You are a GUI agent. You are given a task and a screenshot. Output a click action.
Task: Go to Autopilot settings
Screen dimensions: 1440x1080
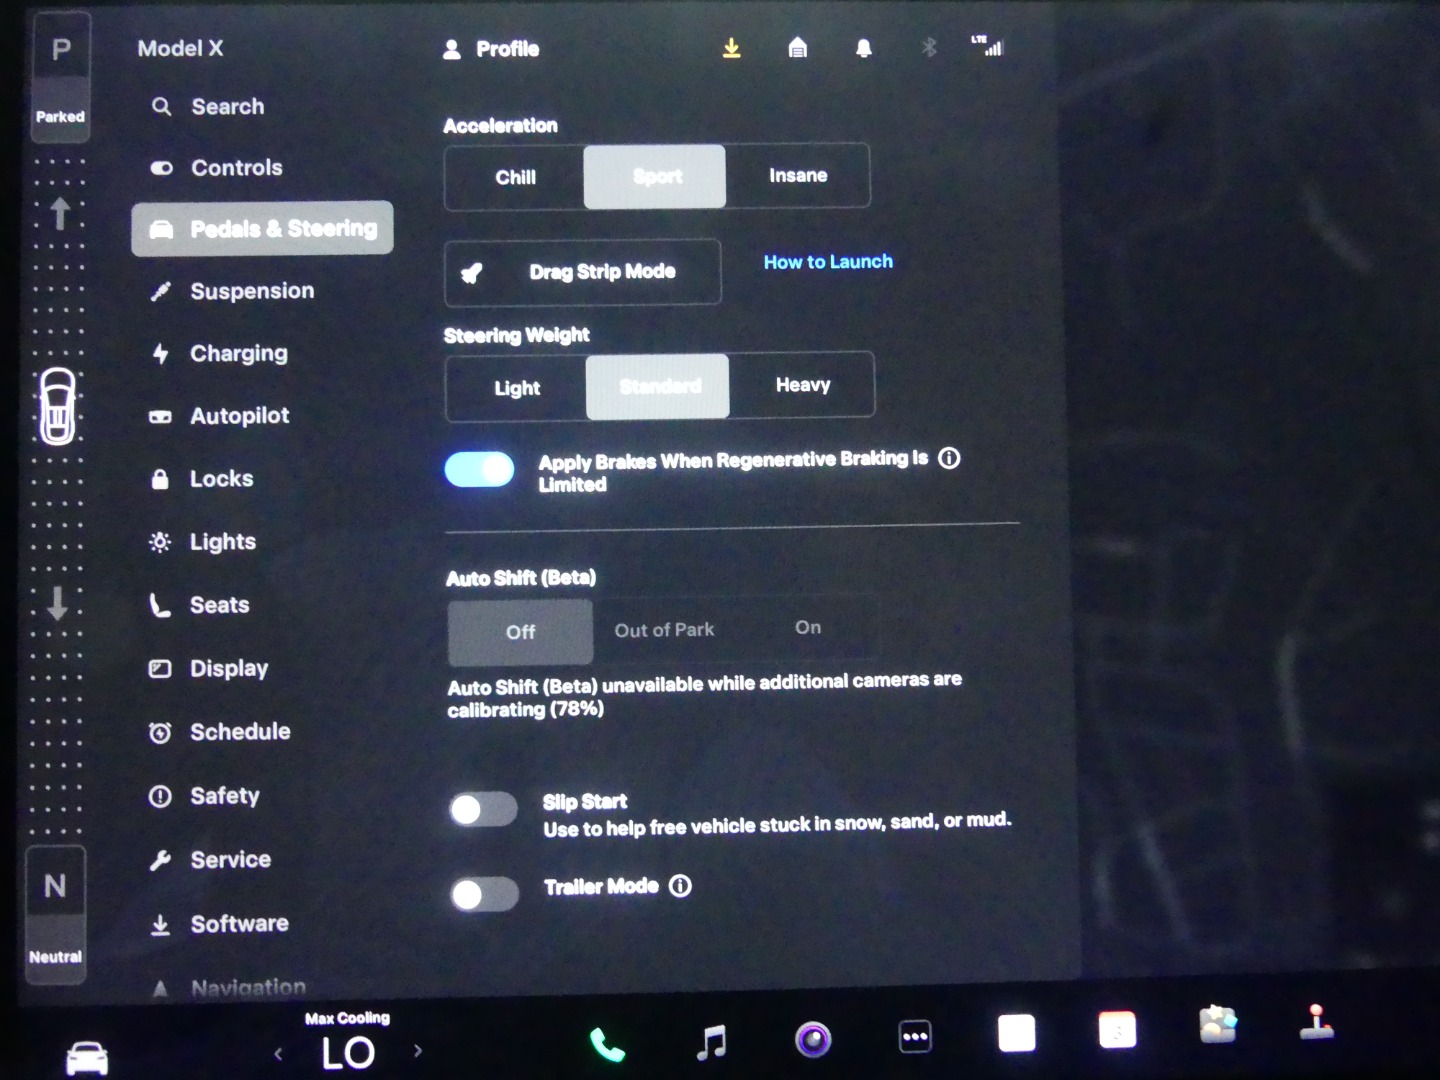(239, 416)
